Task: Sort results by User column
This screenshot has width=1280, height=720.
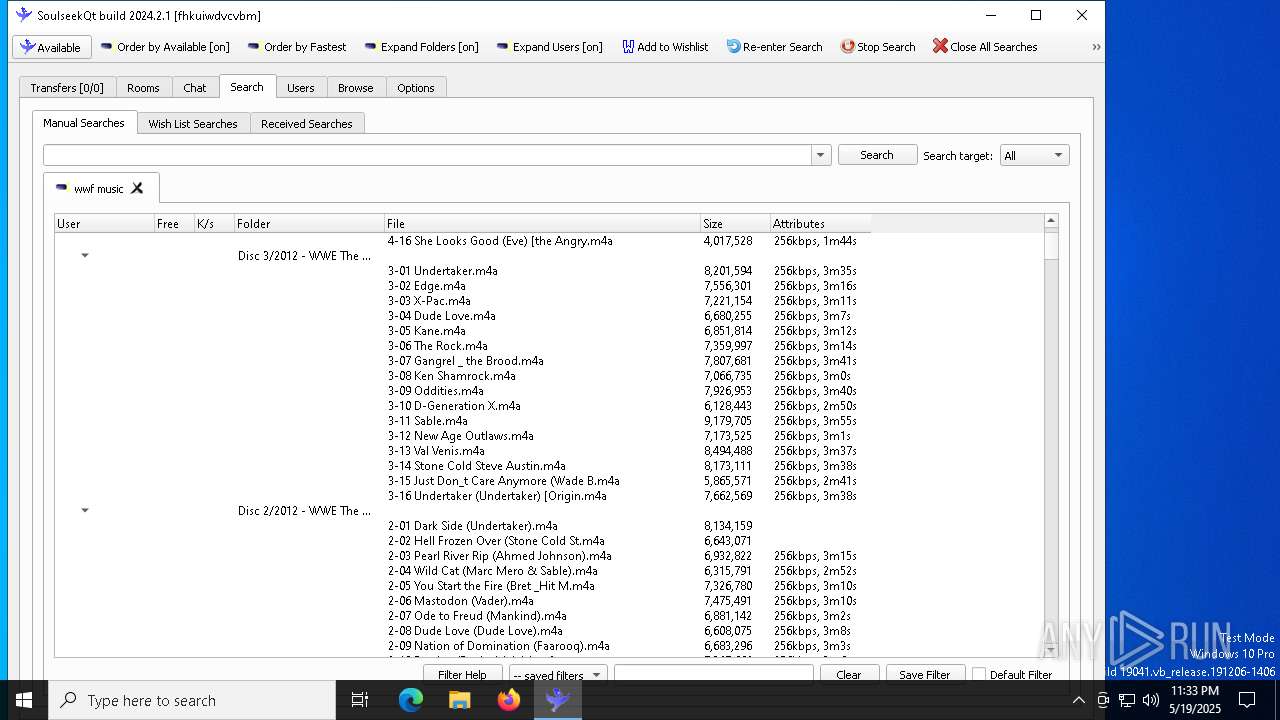Action: tap(104, 223)
